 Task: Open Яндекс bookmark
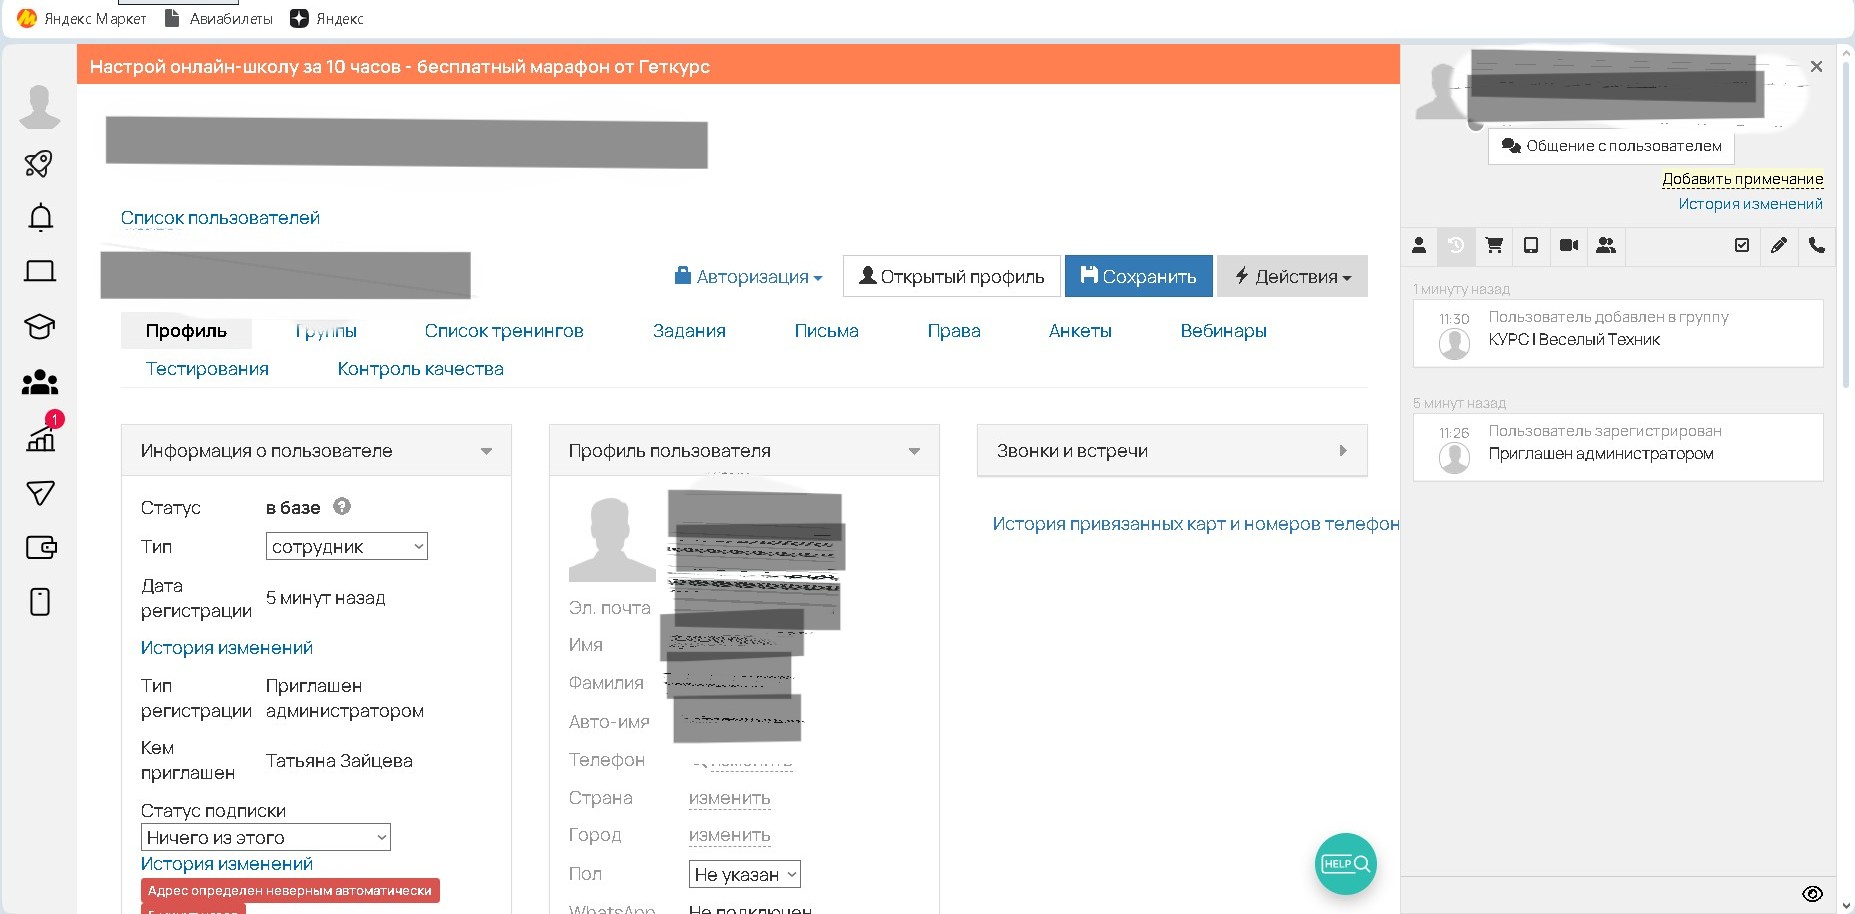(327, 18)
